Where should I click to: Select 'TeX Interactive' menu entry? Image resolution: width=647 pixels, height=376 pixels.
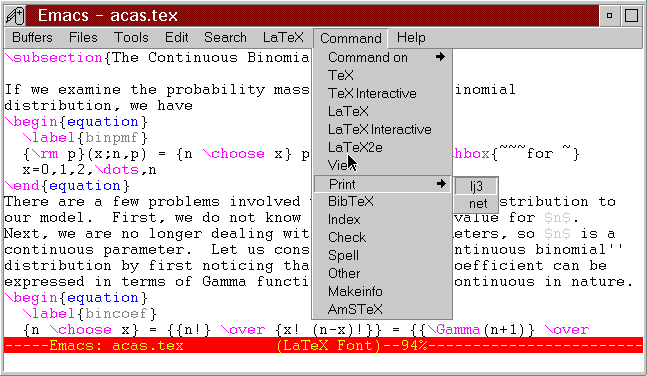[382, 94]
